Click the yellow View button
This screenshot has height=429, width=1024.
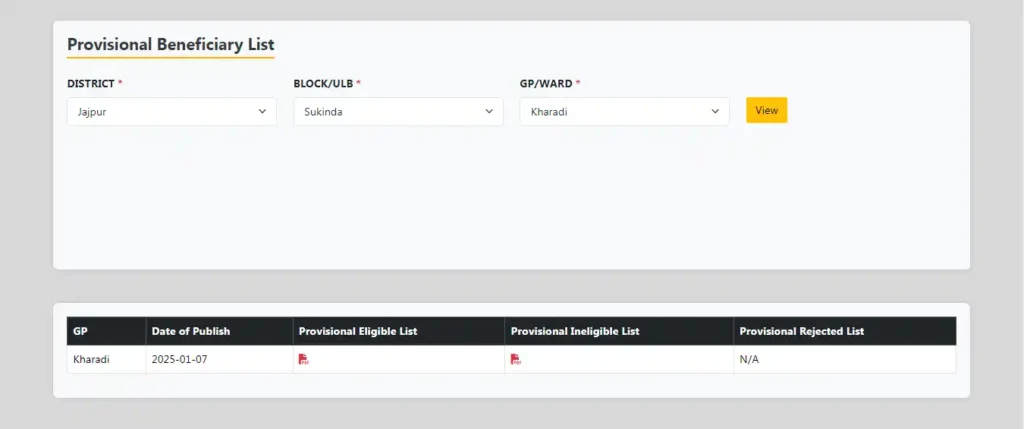[767, 110]
